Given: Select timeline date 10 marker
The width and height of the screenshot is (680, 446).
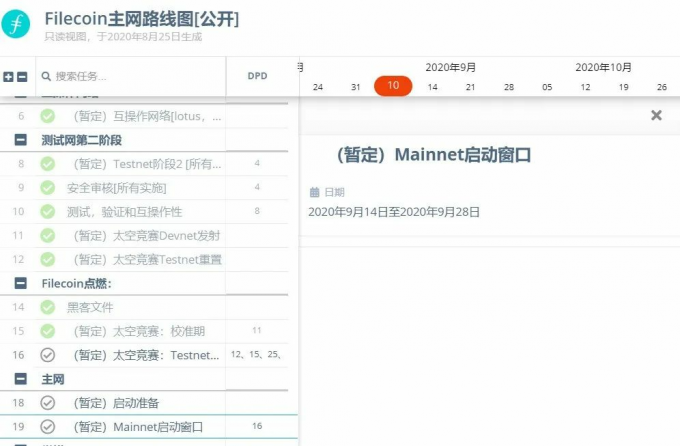Looking at the screenshot, I should (x=393, y=85).
